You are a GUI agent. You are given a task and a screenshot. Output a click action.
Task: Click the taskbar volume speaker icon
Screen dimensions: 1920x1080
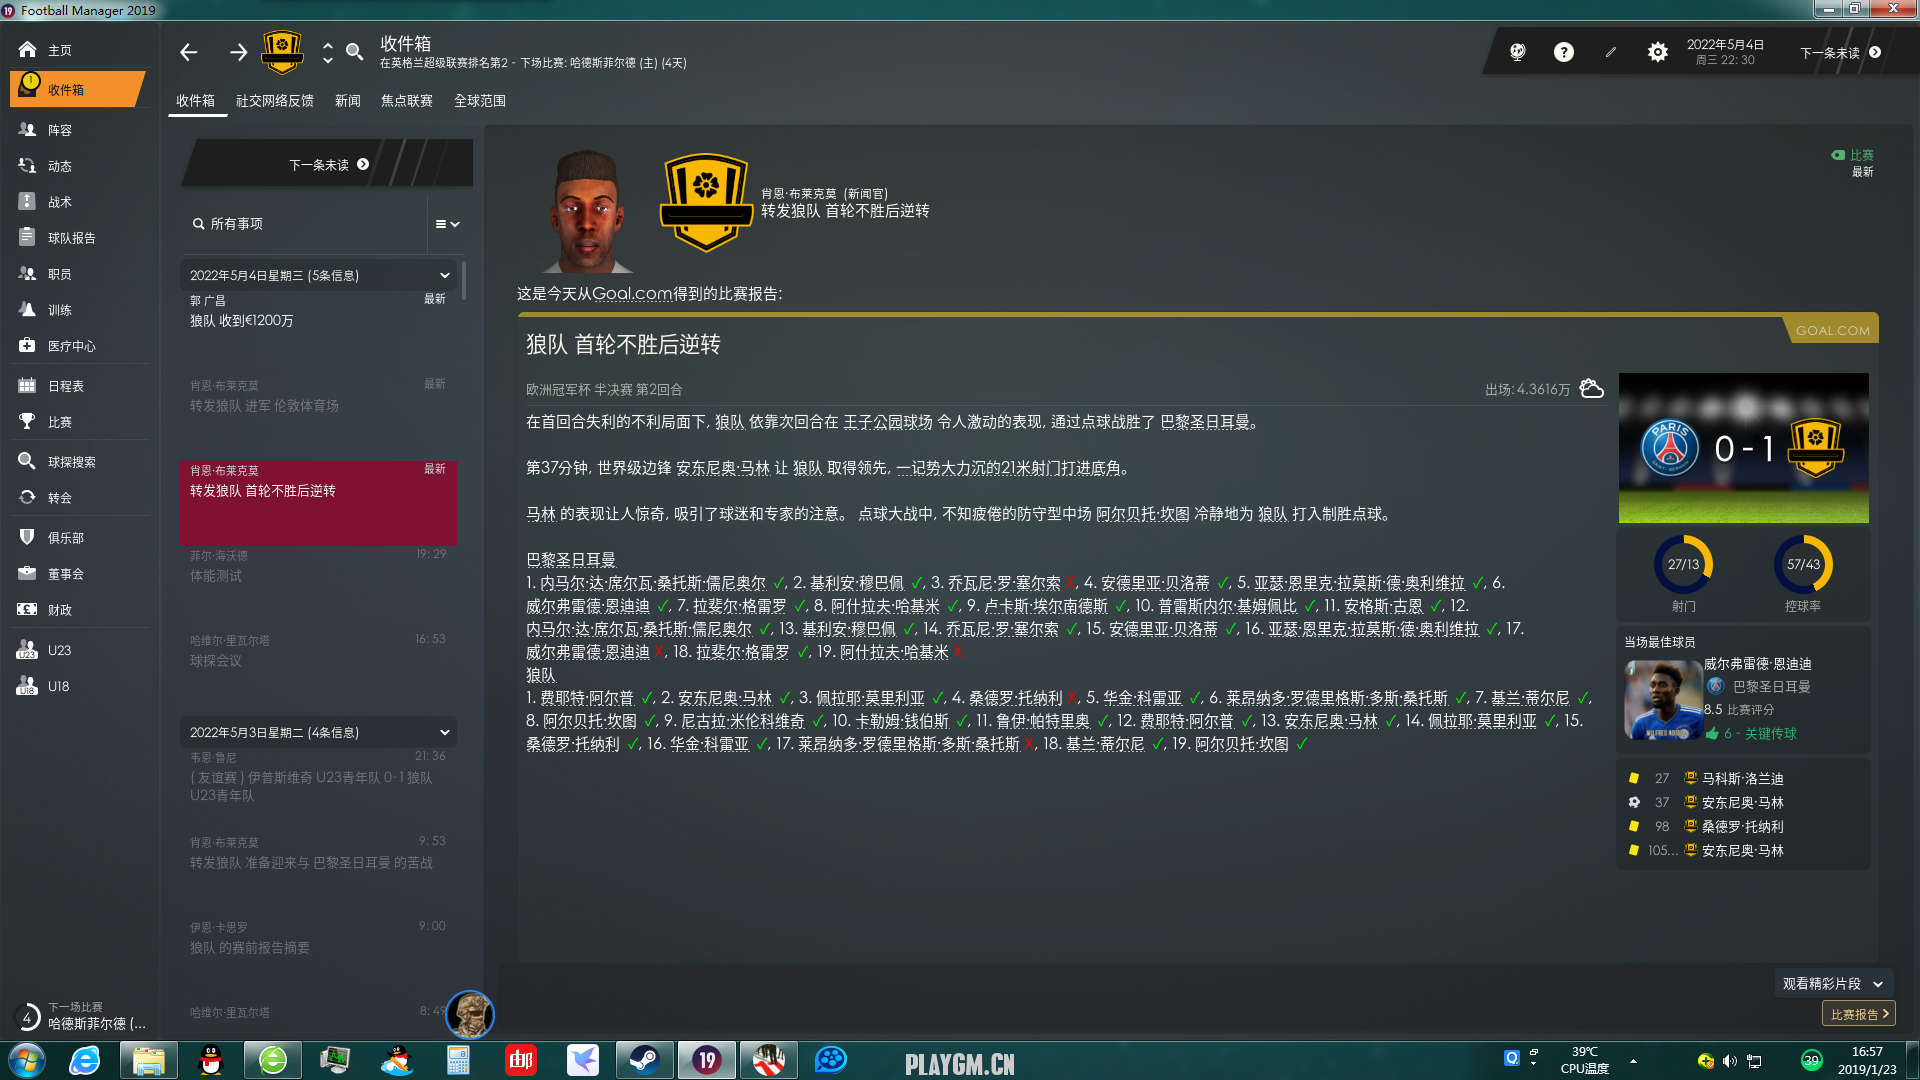(x=1729, y=1061)
